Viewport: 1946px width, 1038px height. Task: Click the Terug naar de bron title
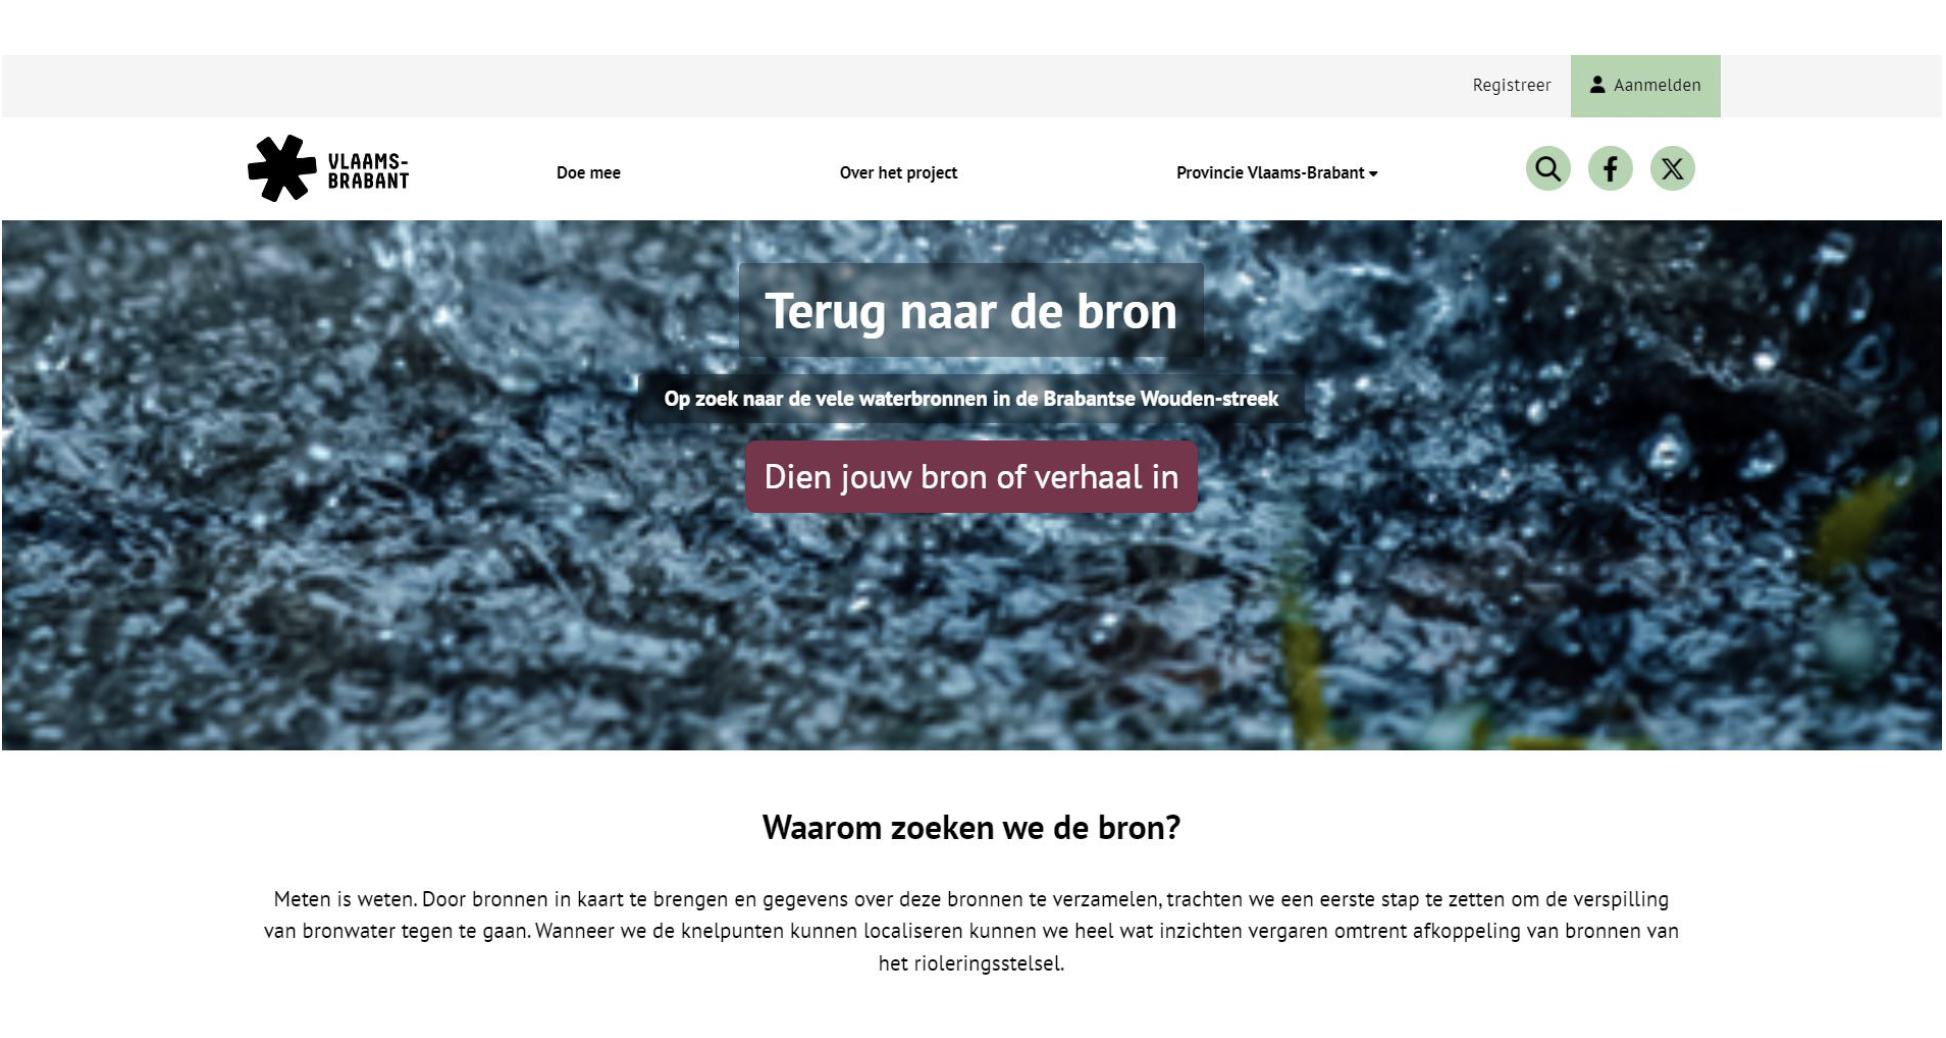[x=971, y=311]
